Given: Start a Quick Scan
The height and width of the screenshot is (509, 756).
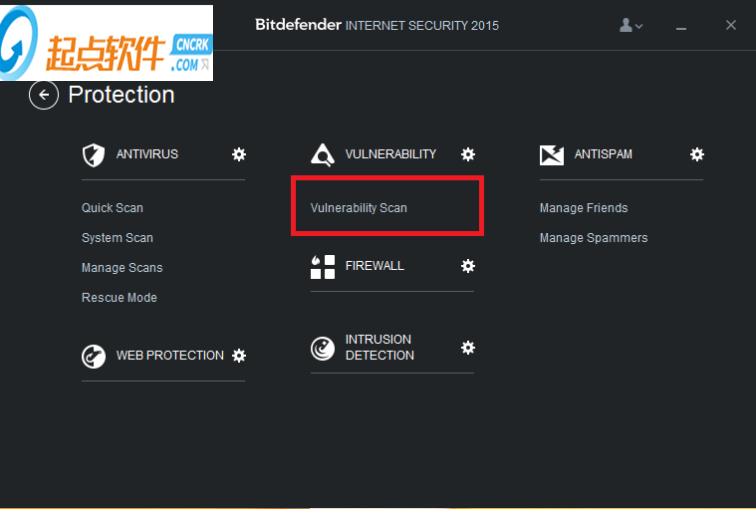Looking at the screenshot, I should 112,208.
